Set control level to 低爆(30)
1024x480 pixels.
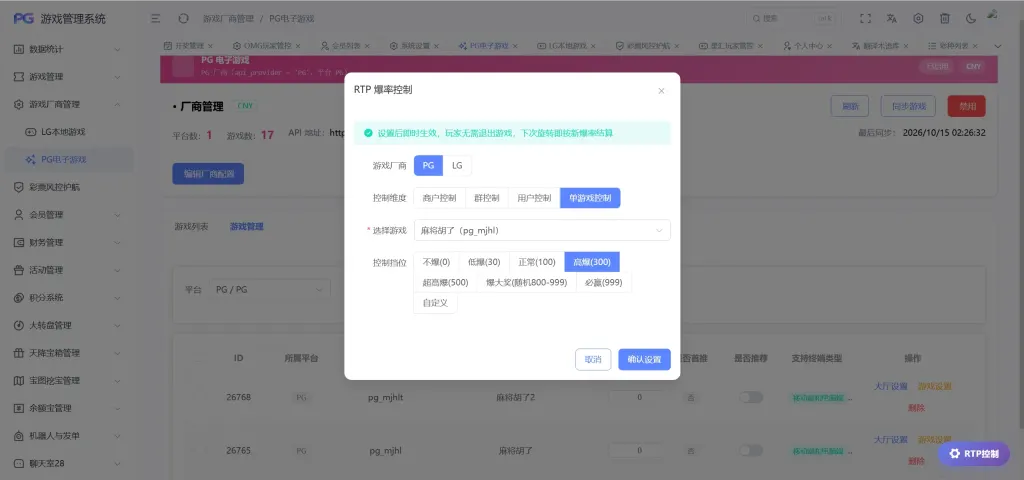(x=484, y=262)
